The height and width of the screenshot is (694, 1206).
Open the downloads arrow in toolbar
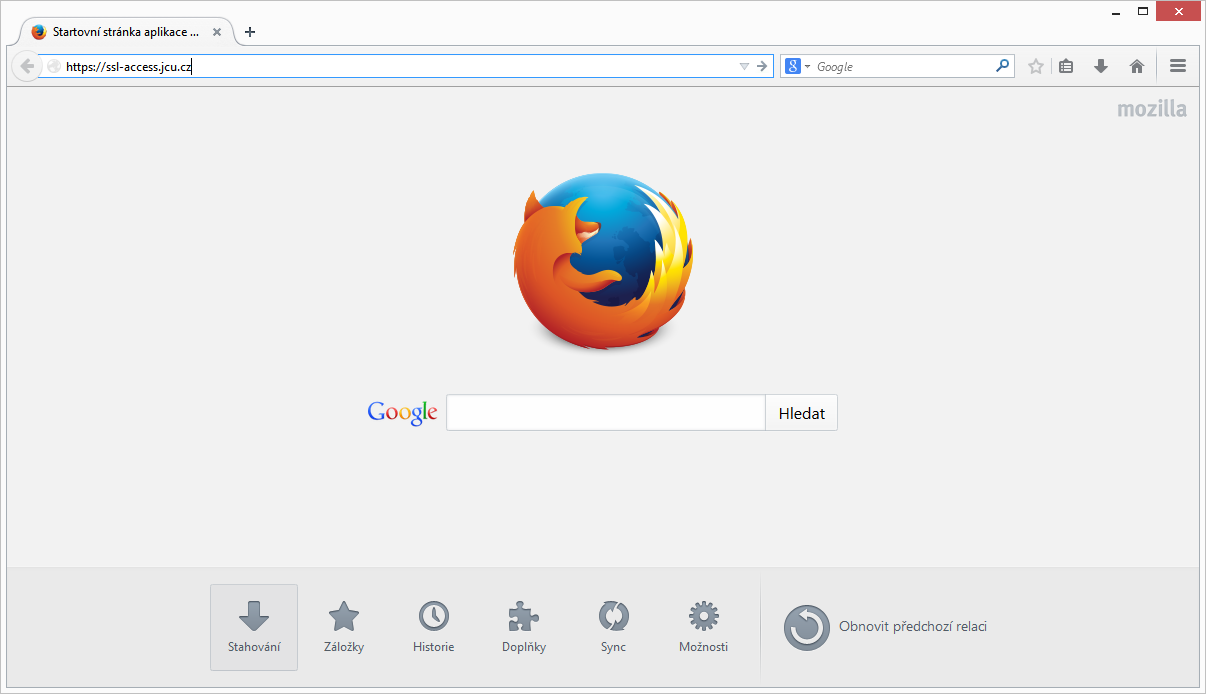pyautogui.click(x=1101, y=66)
